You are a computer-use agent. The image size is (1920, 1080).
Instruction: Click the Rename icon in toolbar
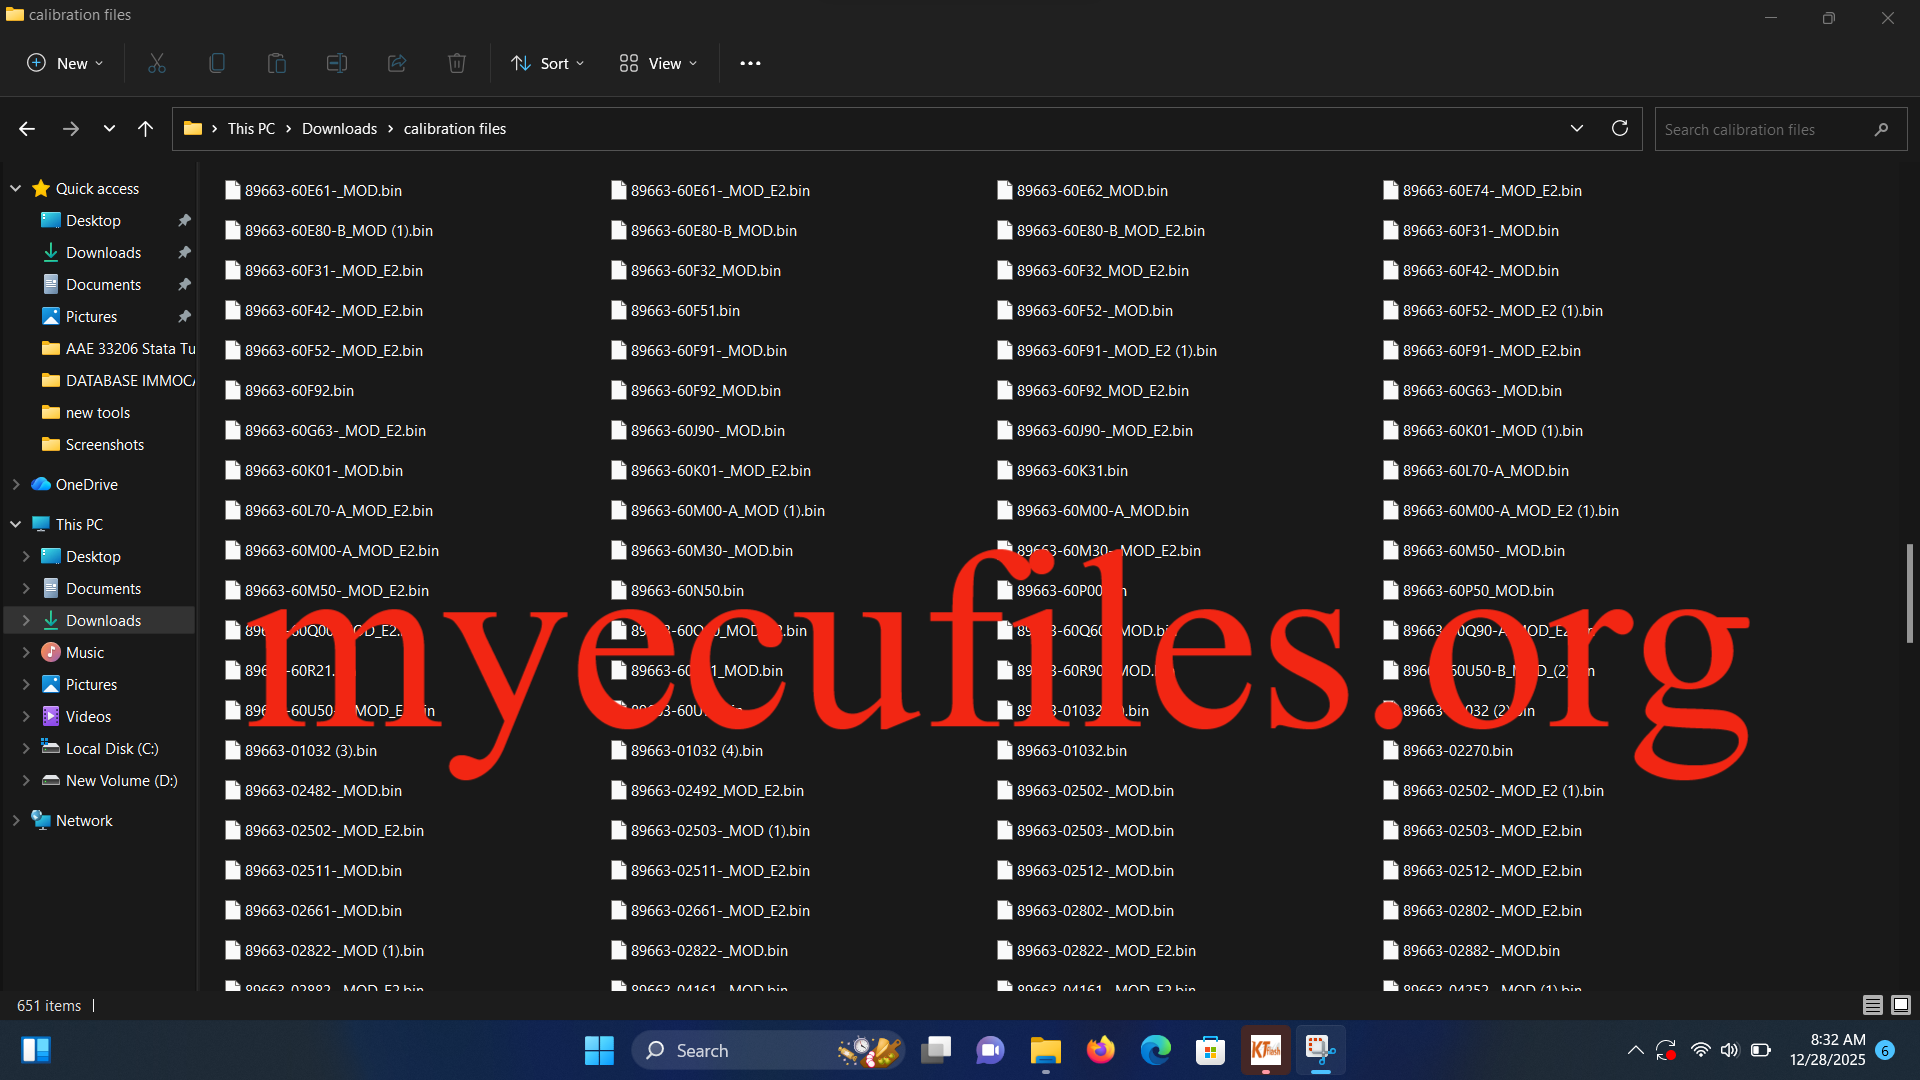(x=337, y=63)
